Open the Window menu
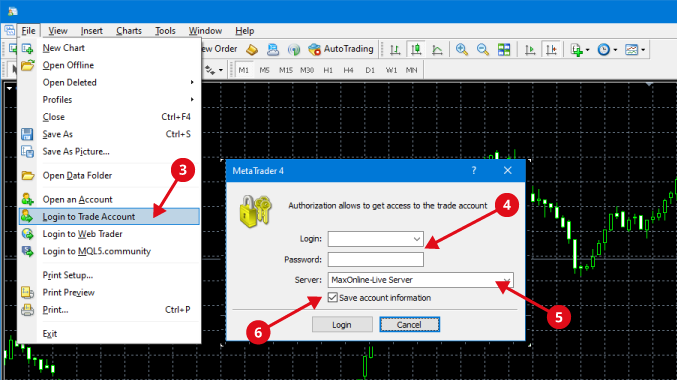 coord(205,31)
